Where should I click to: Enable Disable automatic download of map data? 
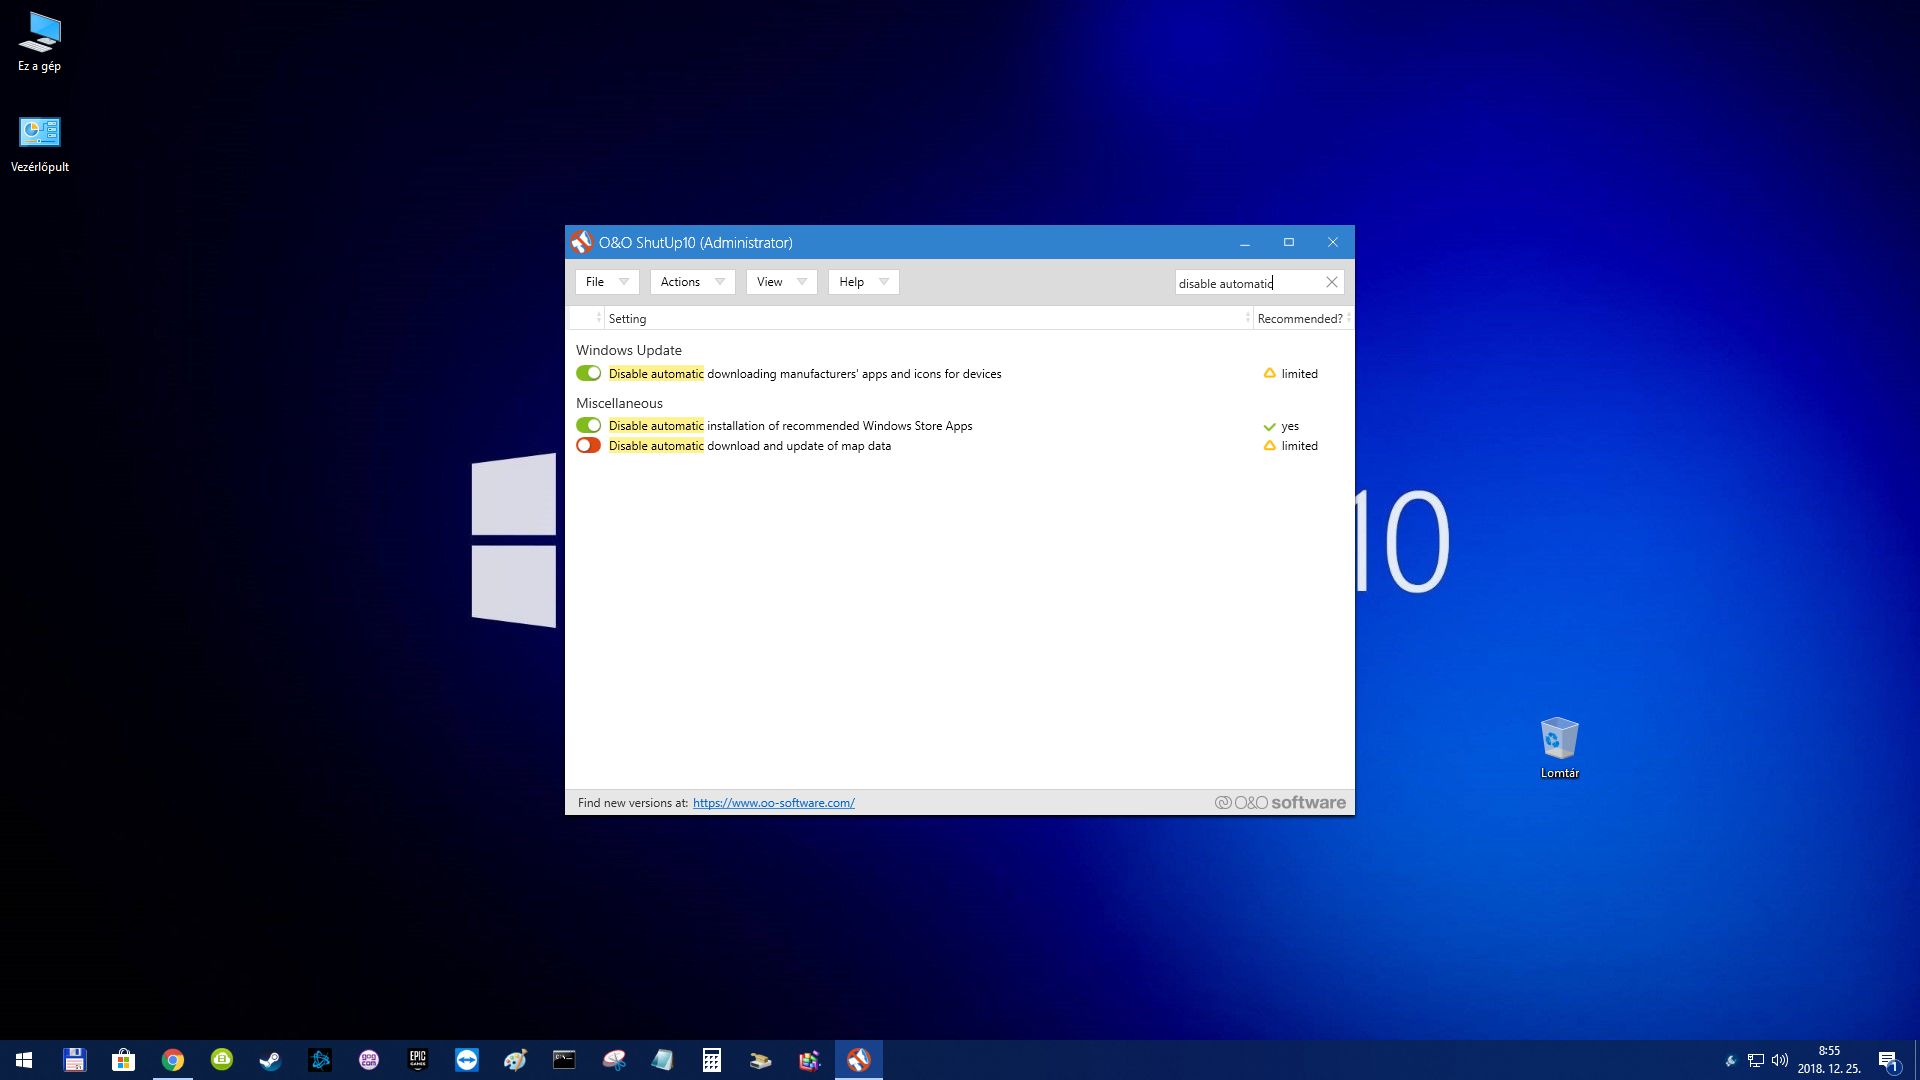coord(588,445)
